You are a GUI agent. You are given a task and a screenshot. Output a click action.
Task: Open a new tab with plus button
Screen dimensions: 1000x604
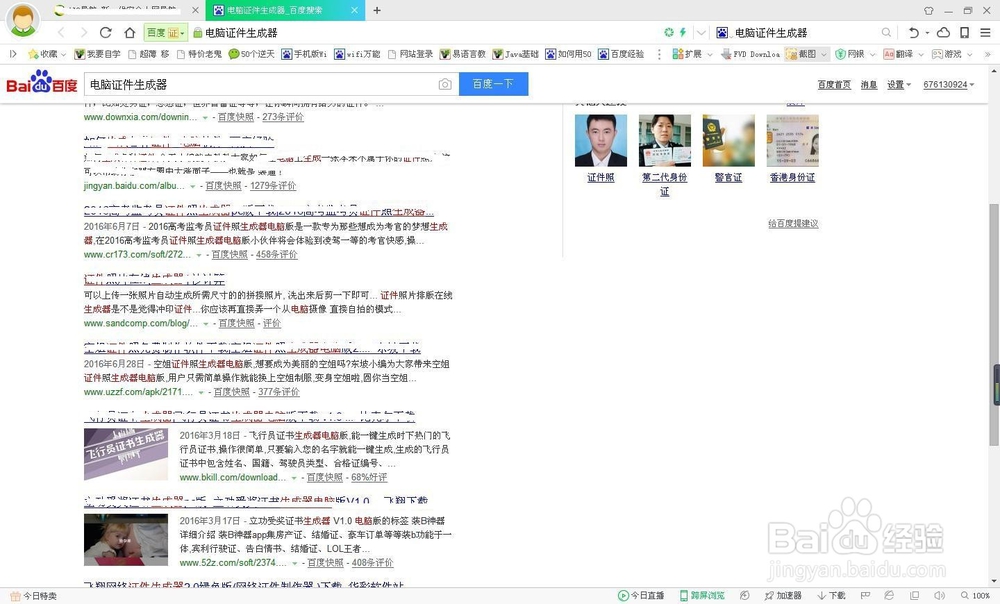[377, 10]
